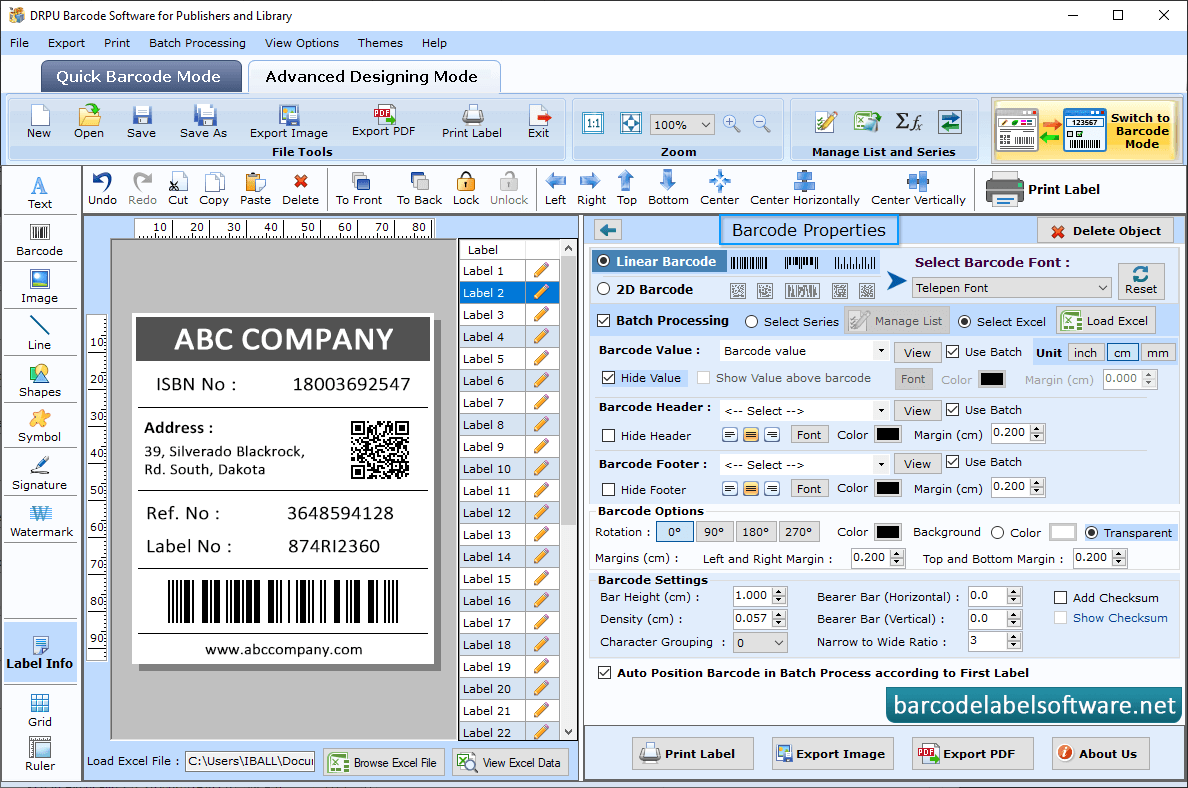Open the Barcode Header select dropdown
1188x788 pixels.
tap(804, 411)
